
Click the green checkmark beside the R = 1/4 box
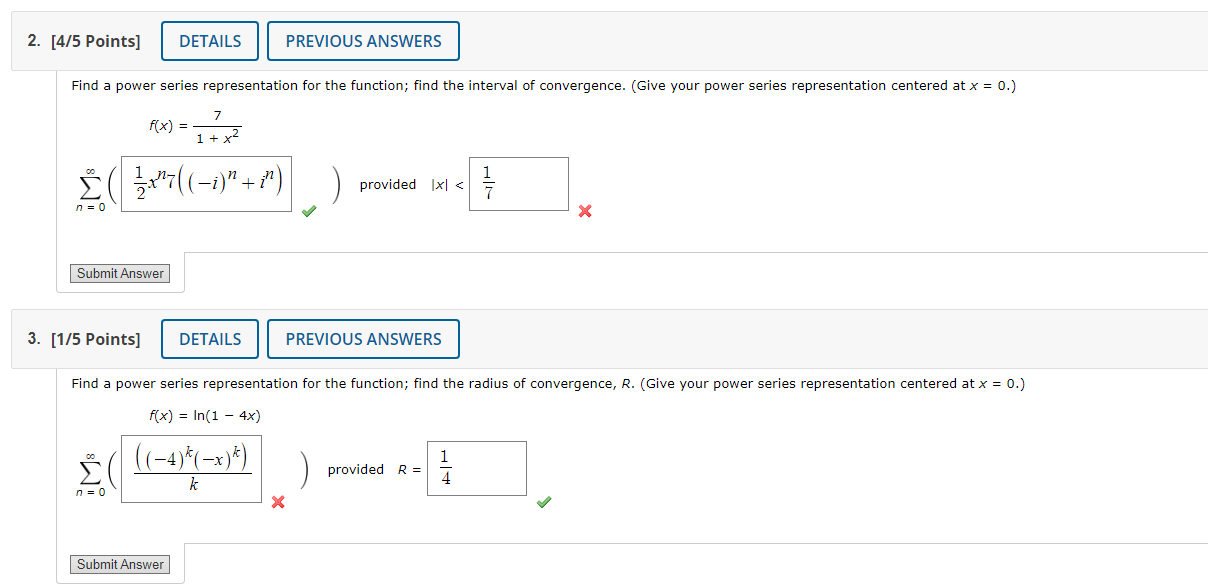point(543,501)
